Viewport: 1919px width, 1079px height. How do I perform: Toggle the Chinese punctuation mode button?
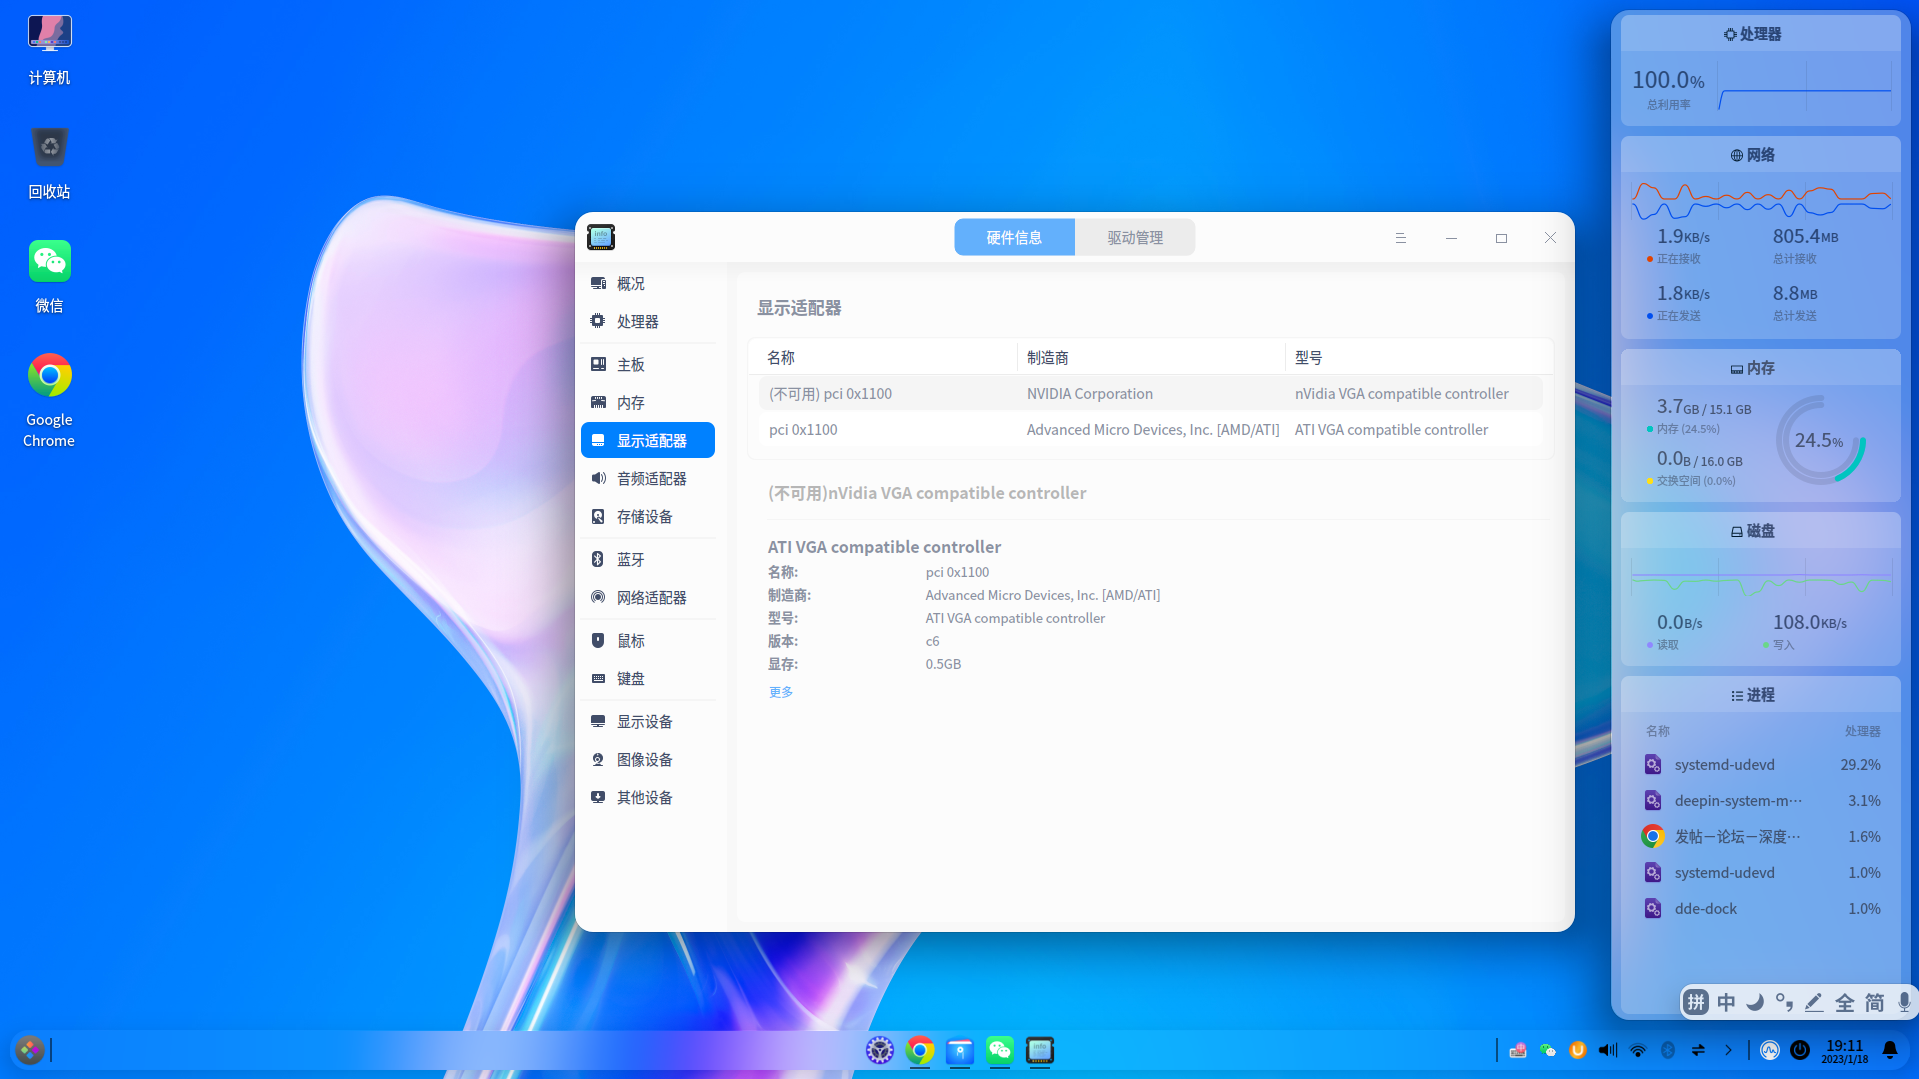[x=1785, y=1002]
